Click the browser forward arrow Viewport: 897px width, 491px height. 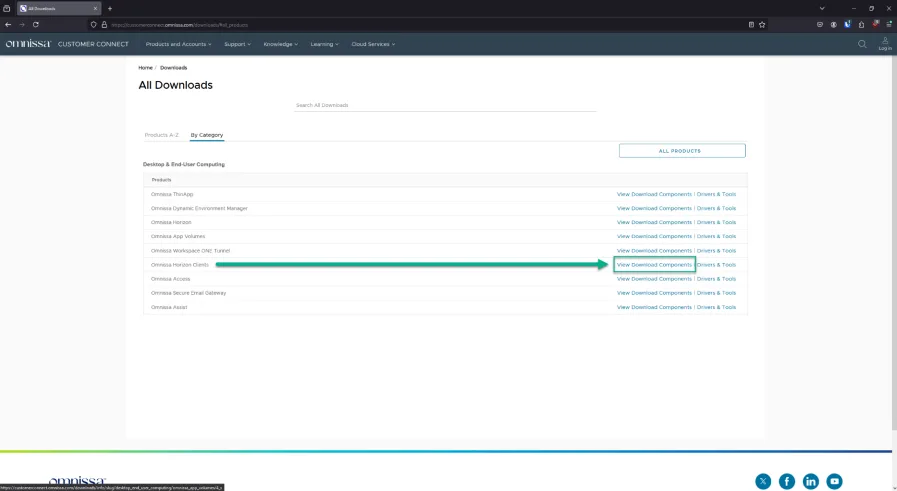click(x=22, y=25)
